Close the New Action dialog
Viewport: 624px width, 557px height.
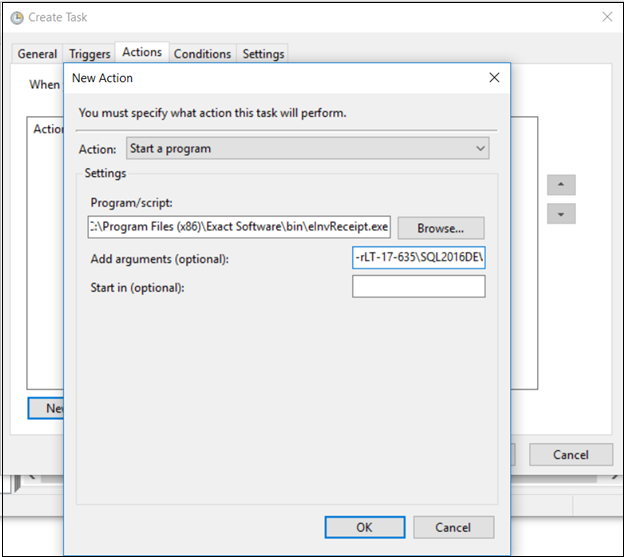pos(494,78)
